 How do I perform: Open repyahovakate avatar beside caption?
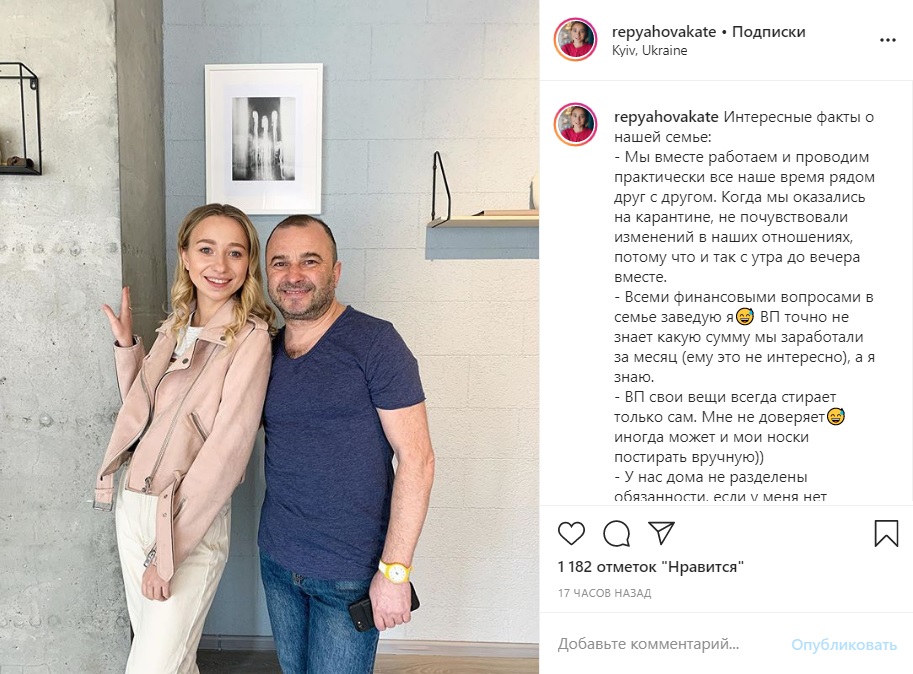click(x=575, y=125)
